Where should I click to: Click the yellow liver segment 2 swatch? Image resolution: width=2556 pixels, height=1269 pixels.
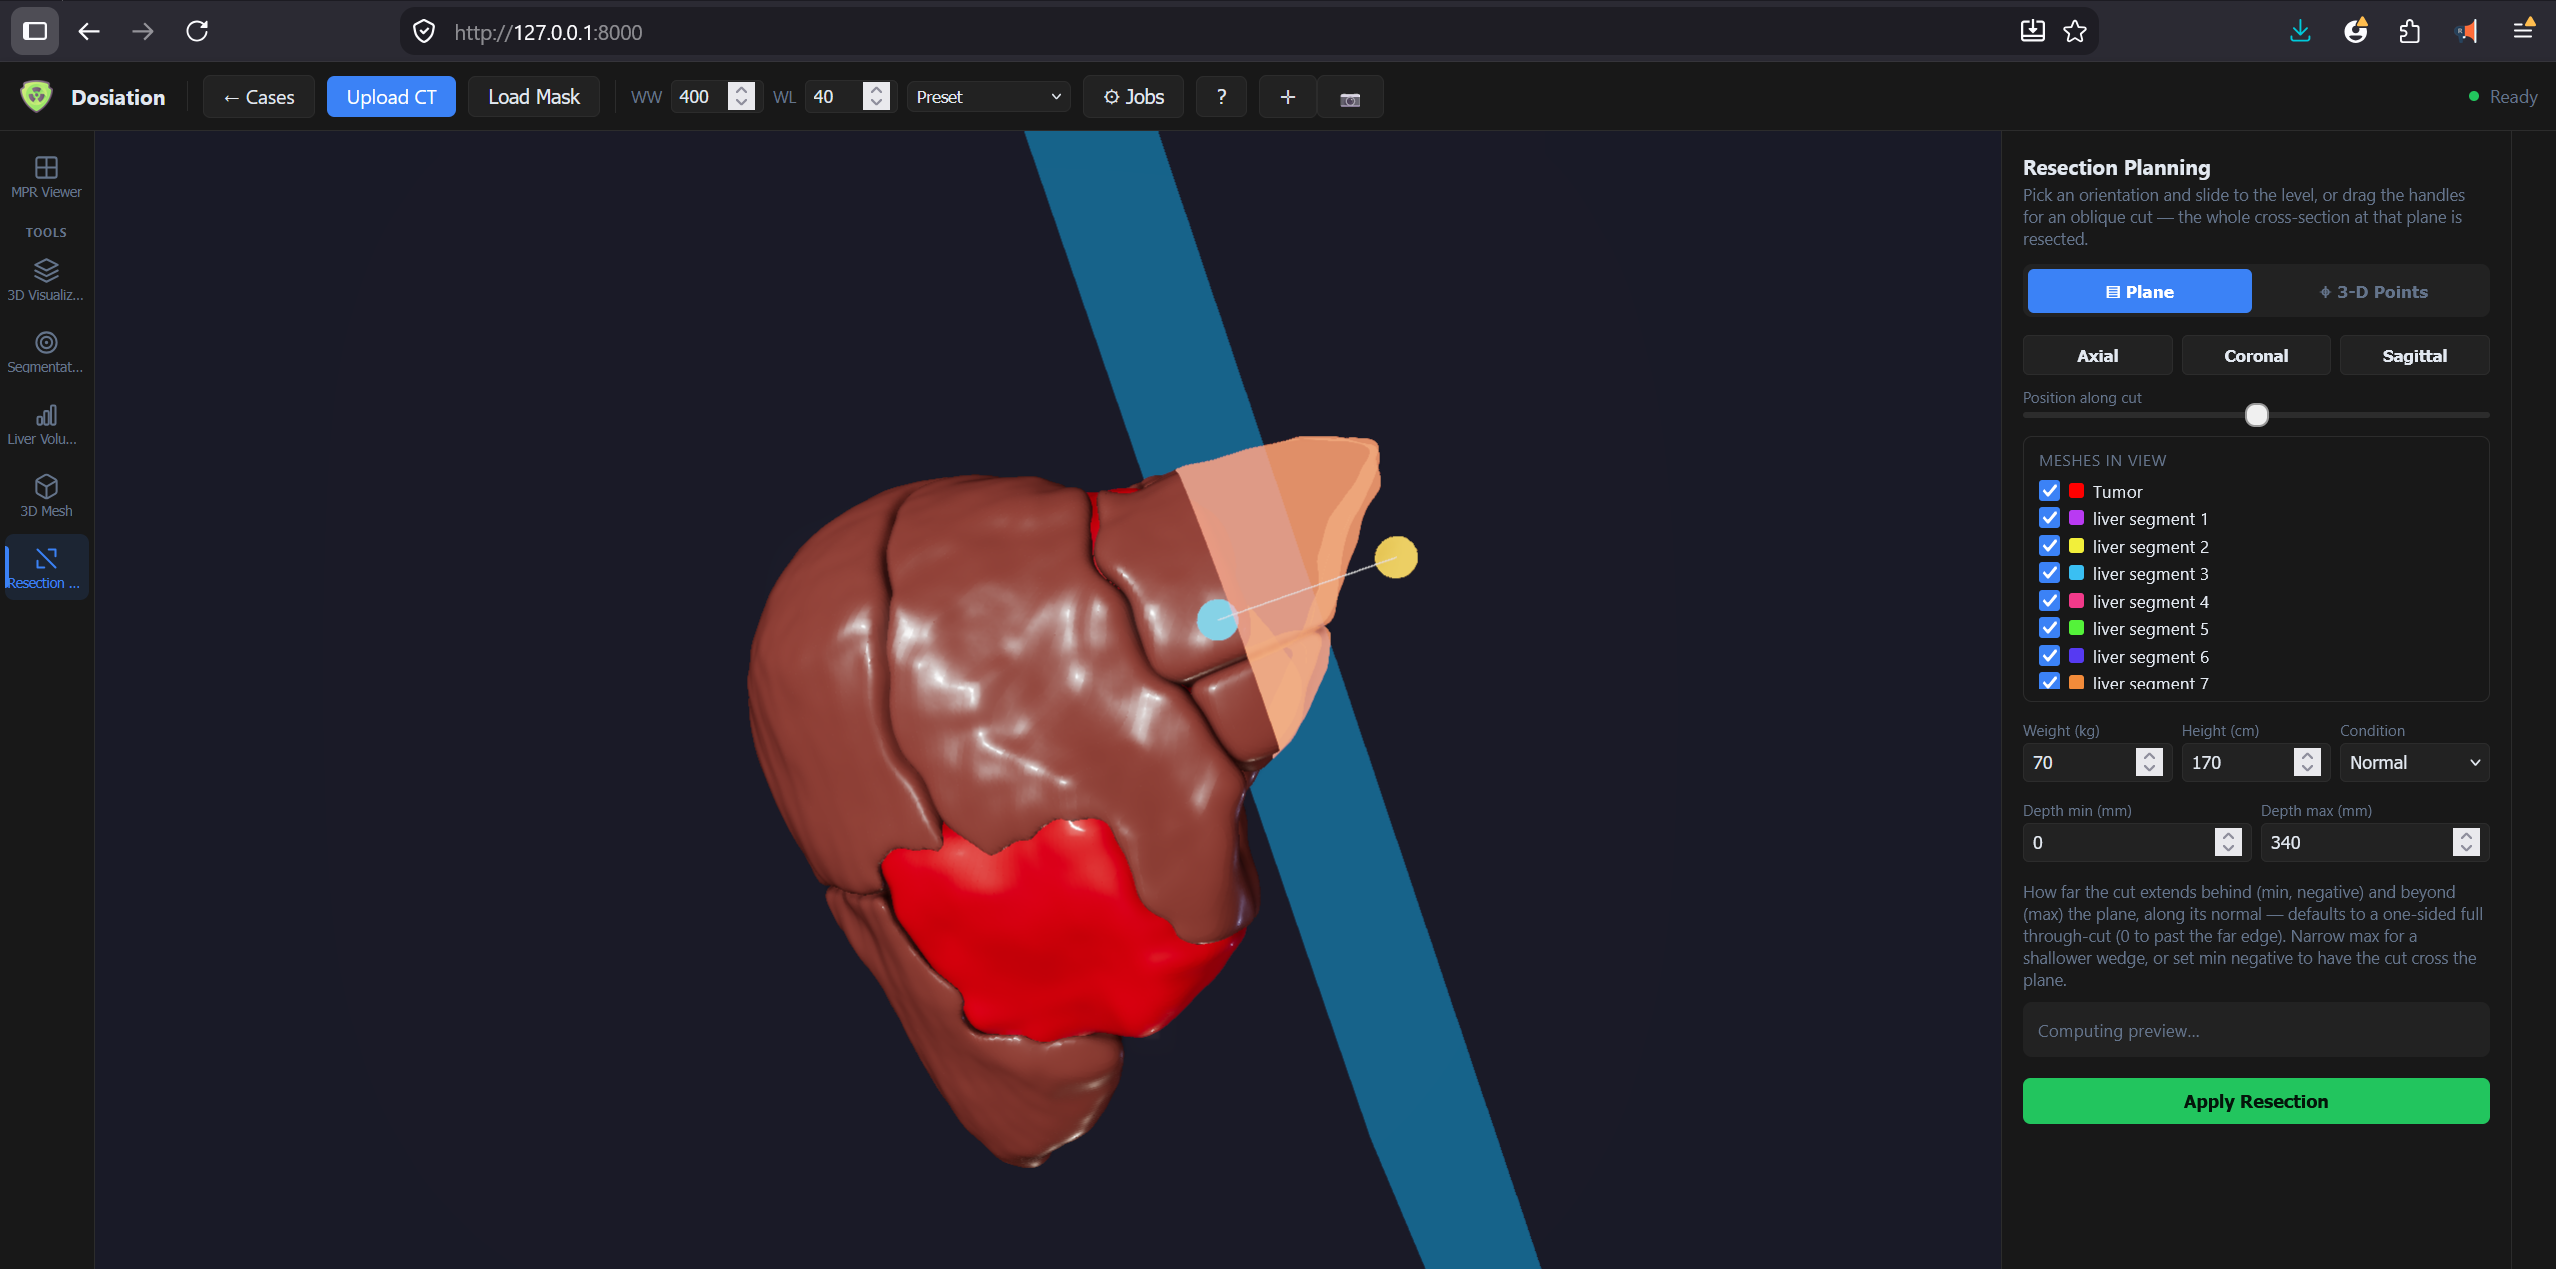click(x=2076, y=546)
